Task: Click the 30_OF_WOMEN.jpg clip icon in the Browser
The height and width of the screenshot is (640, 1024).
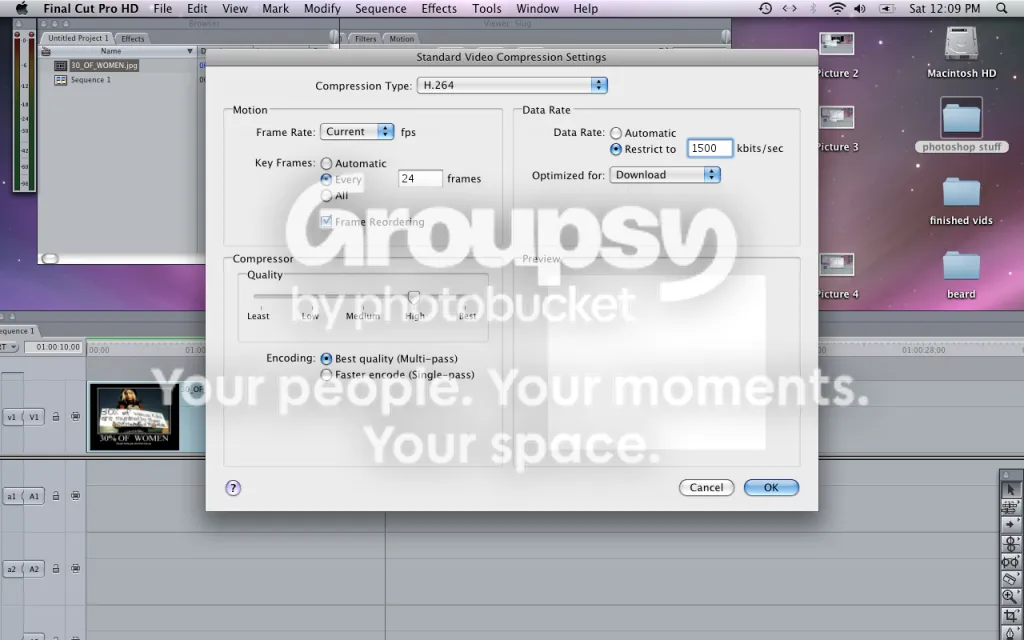Action: (x=60, y=65)
